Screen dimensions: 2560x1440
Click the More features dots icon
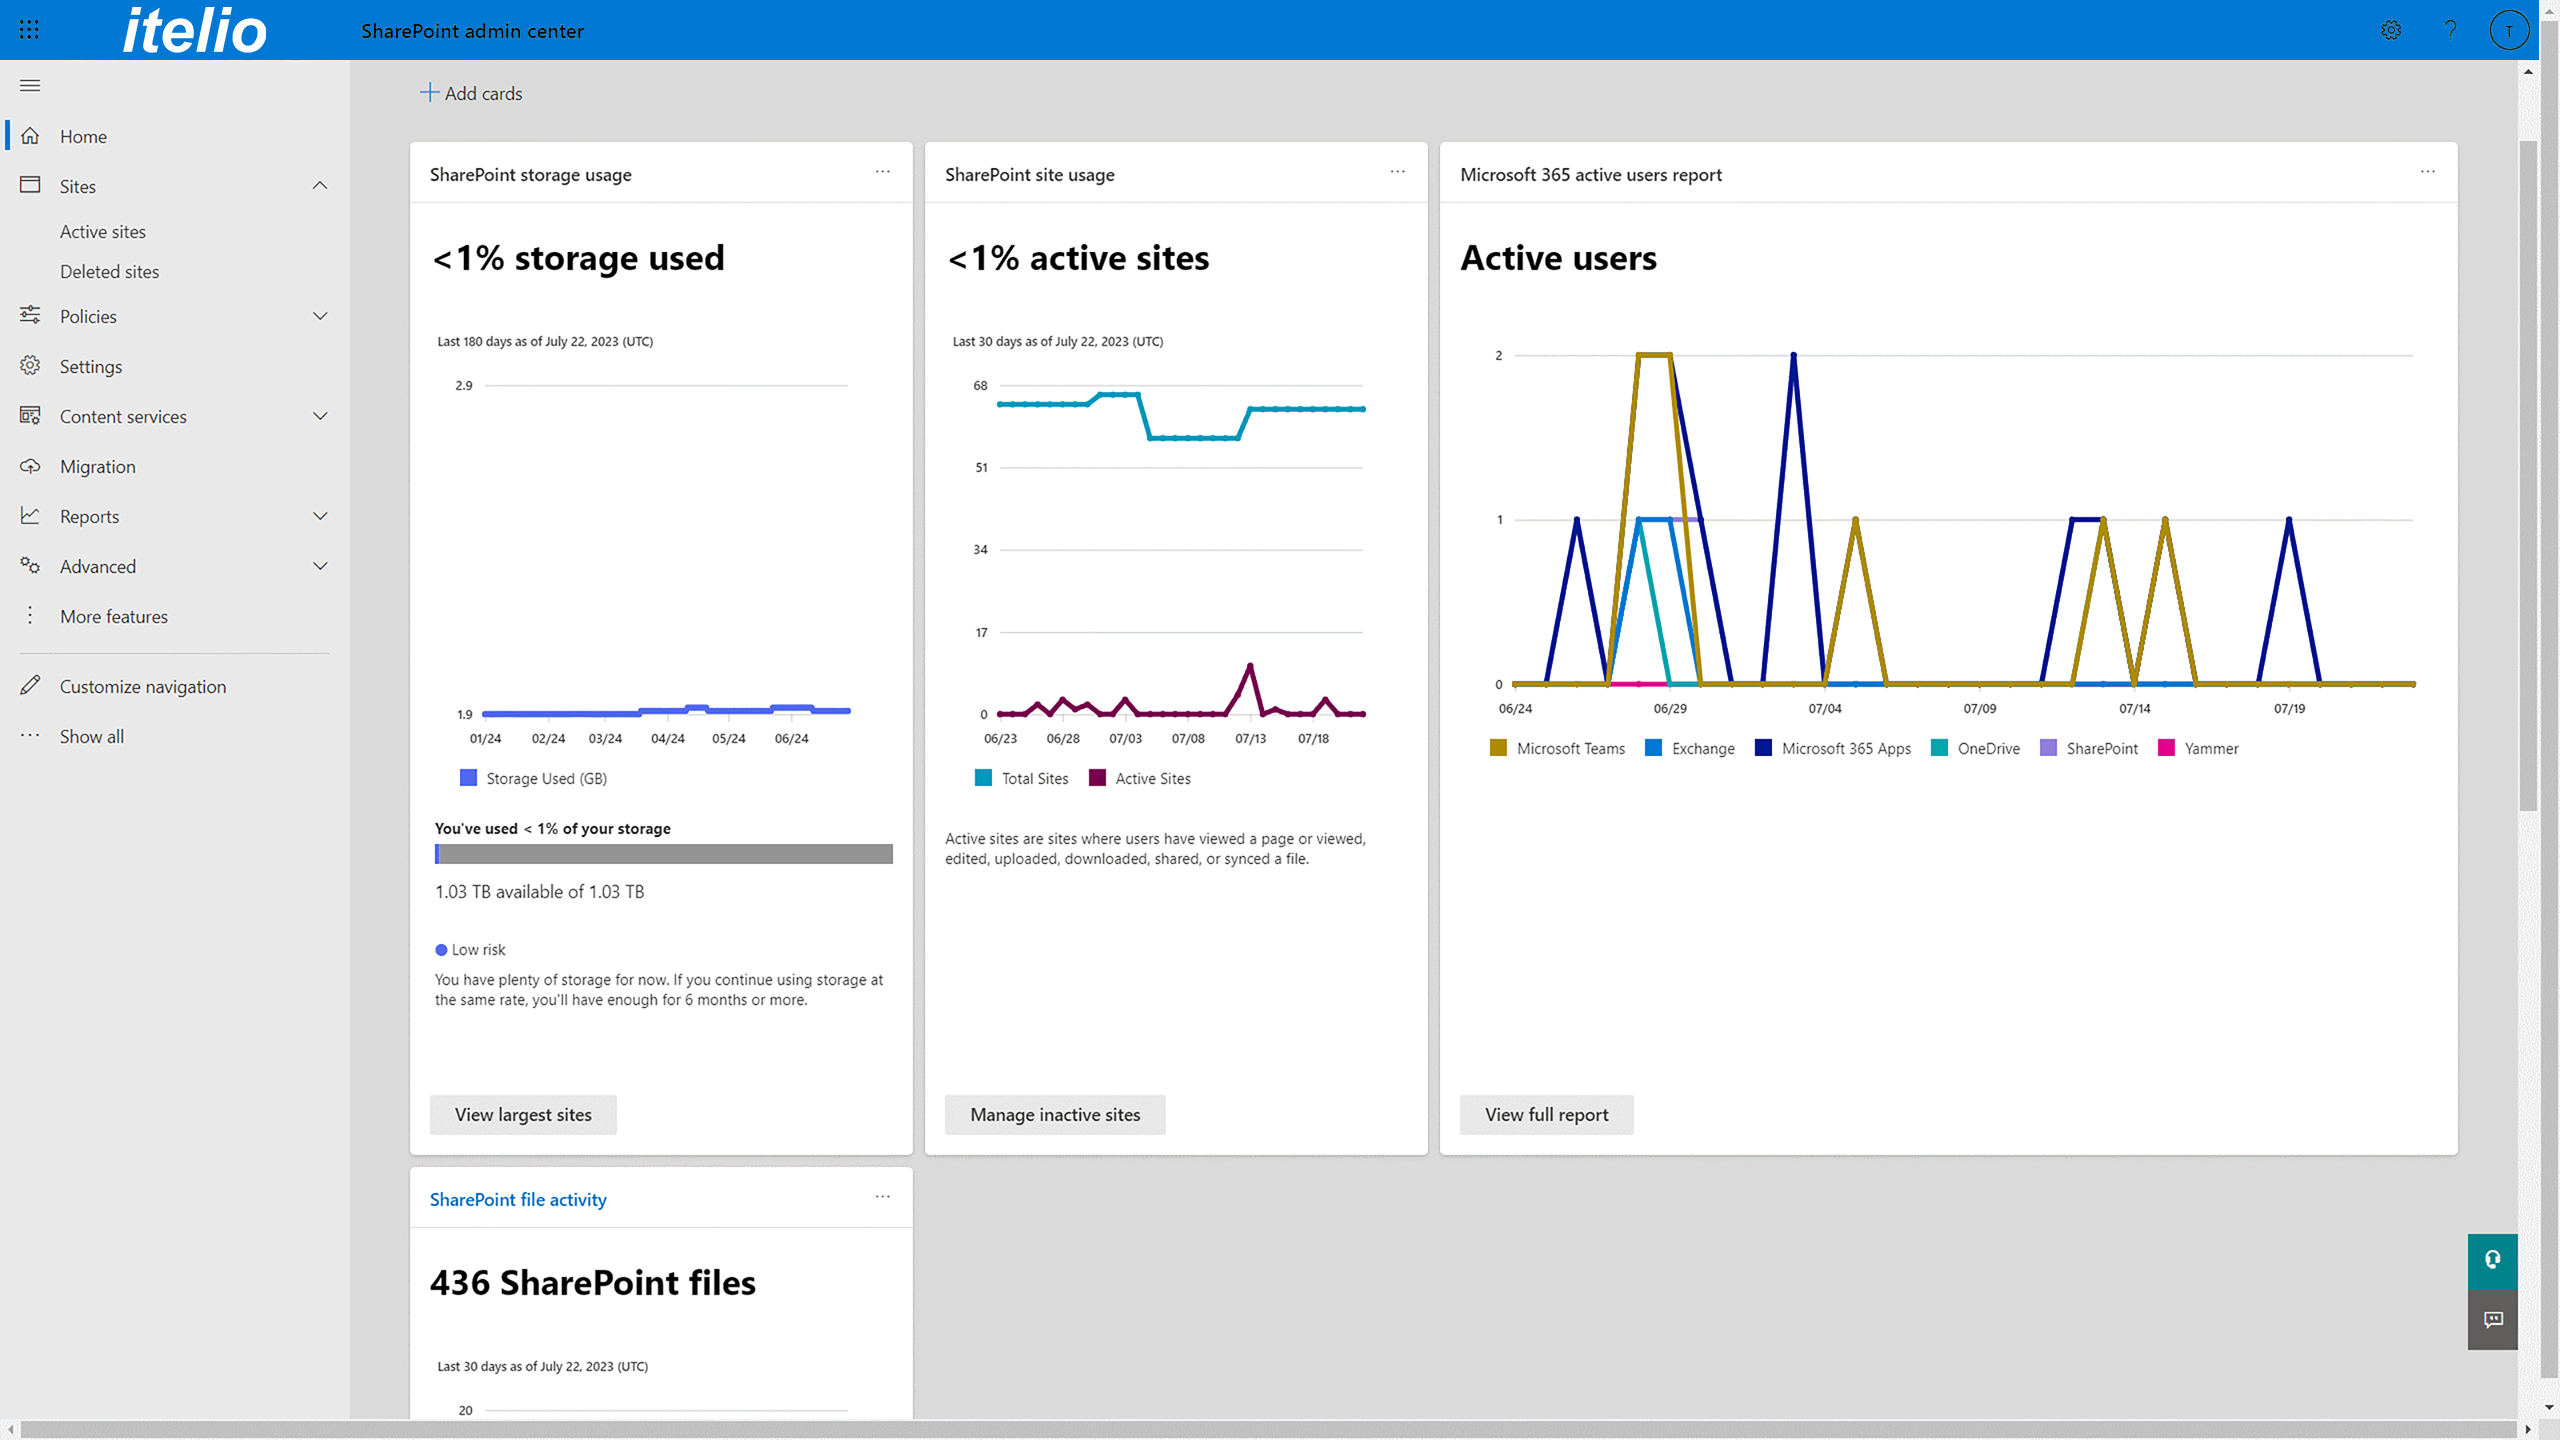point(30,615)
